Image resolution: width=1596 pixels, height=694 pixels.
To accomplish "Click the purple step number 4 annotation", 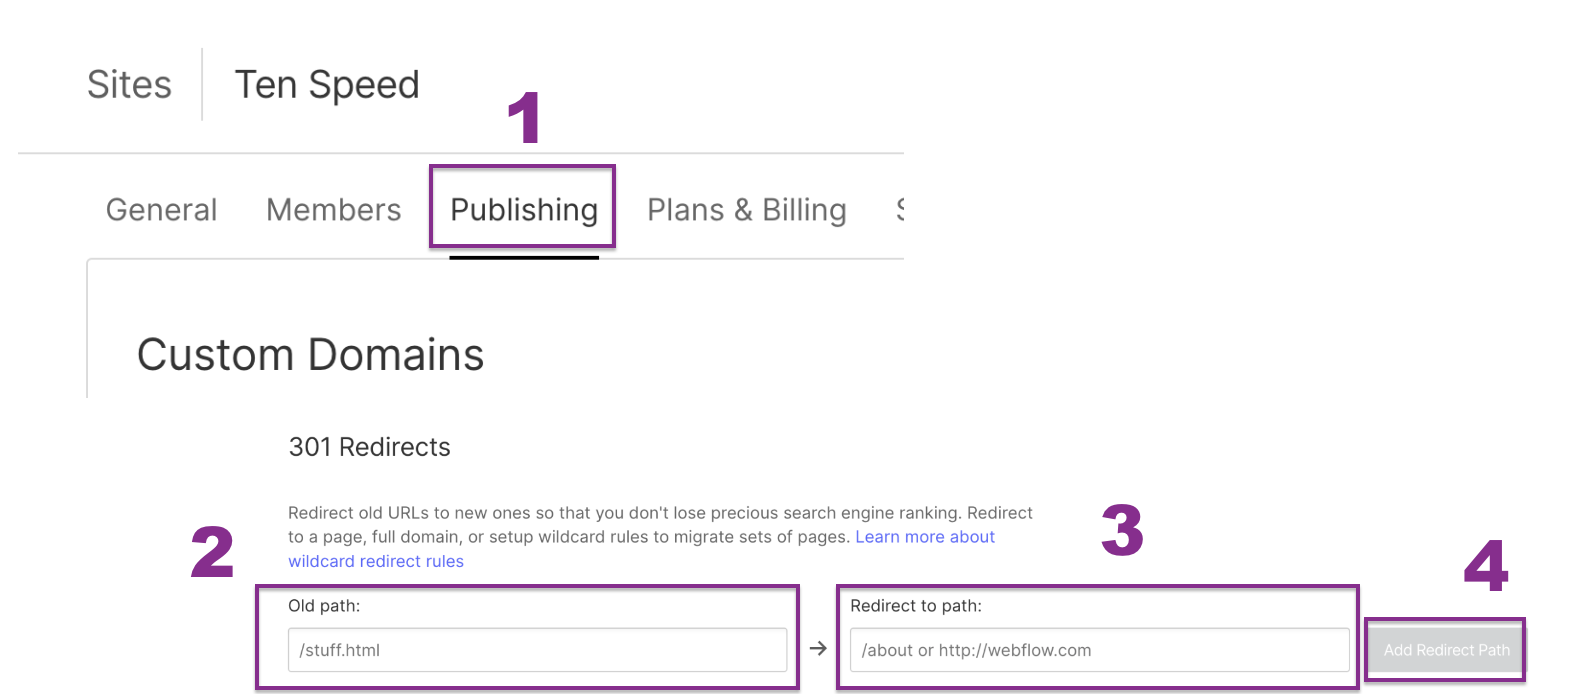I will pos(1486,566).
